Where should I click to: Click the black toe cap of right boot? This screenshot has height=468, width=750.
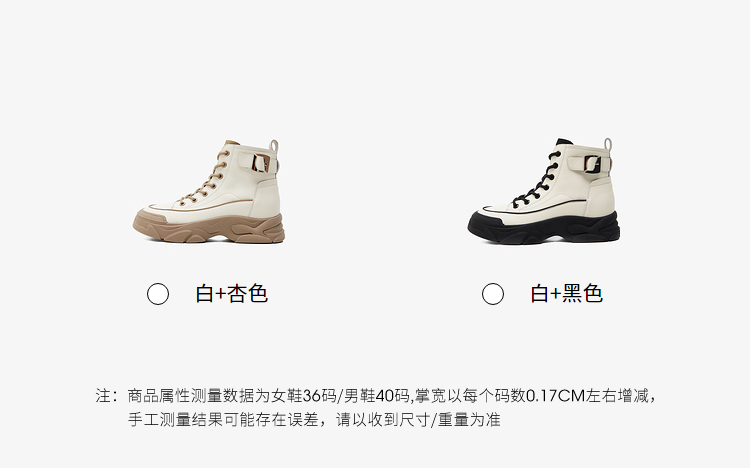484,223
